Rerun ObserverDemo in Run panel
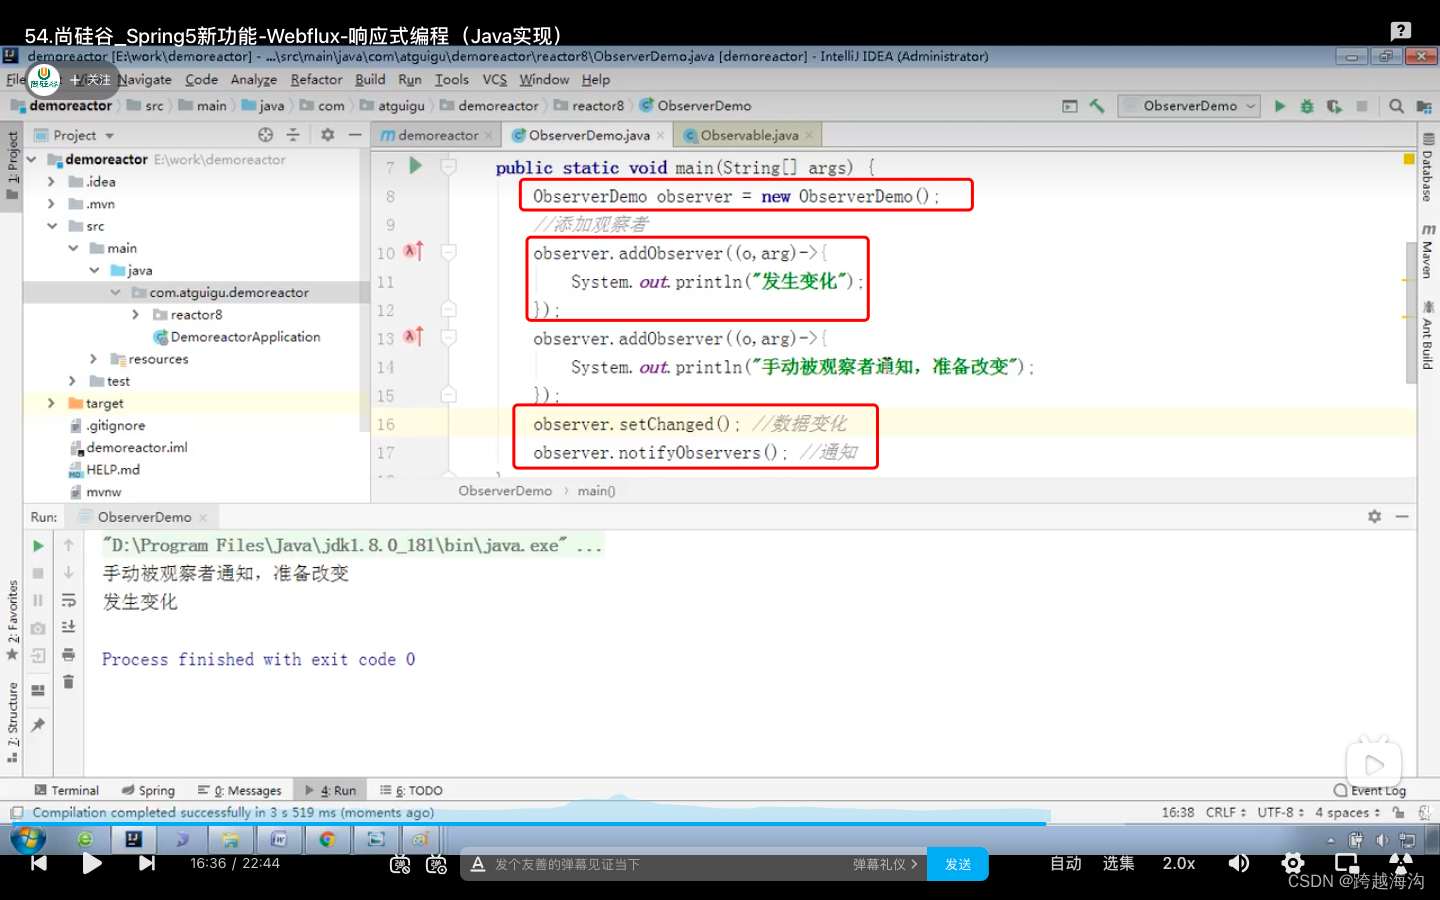The height and width of the screenshot is (900, 1440). click(x=38, y=546)
